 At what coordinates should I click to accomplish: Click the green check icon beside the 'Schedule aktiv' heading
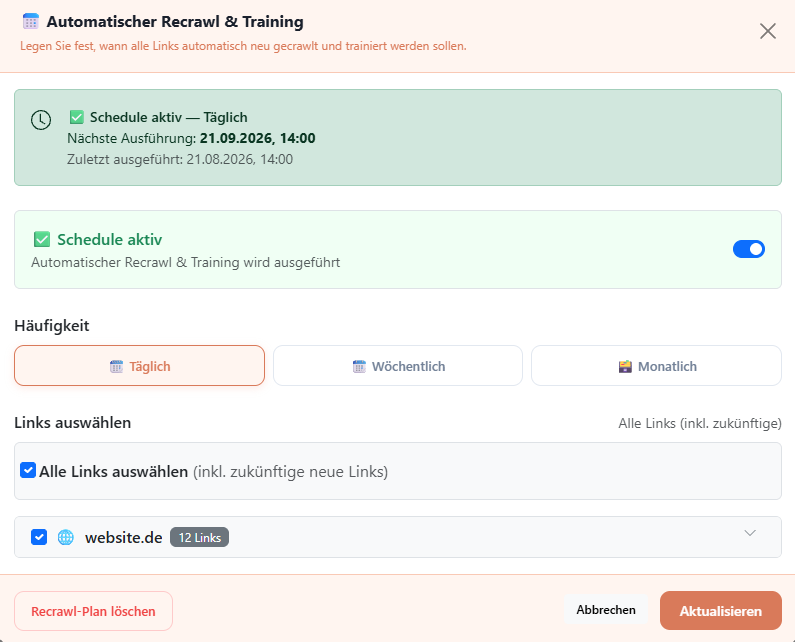pos(42,239)
